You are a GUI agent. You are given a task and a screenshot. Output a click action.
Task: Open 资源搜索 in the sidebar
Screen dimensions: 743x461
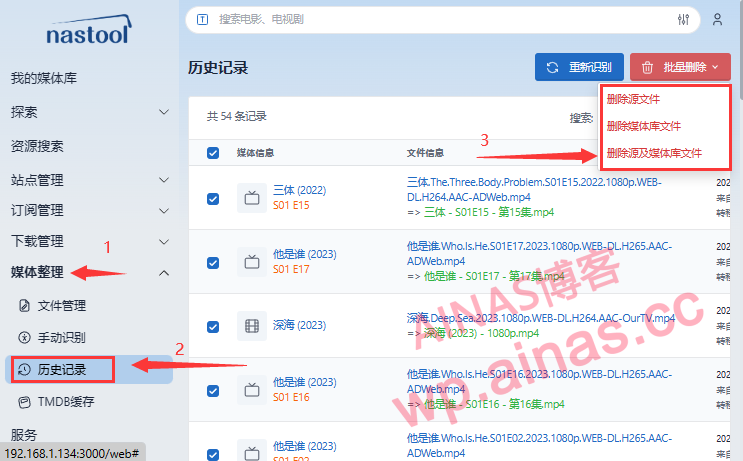tap(37, 146)
